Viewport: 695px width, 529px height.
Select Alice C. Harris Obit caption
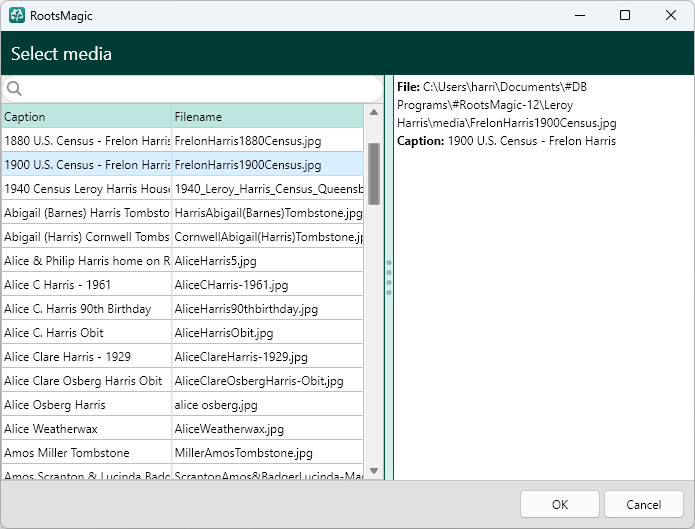click(x=54, y=333)
